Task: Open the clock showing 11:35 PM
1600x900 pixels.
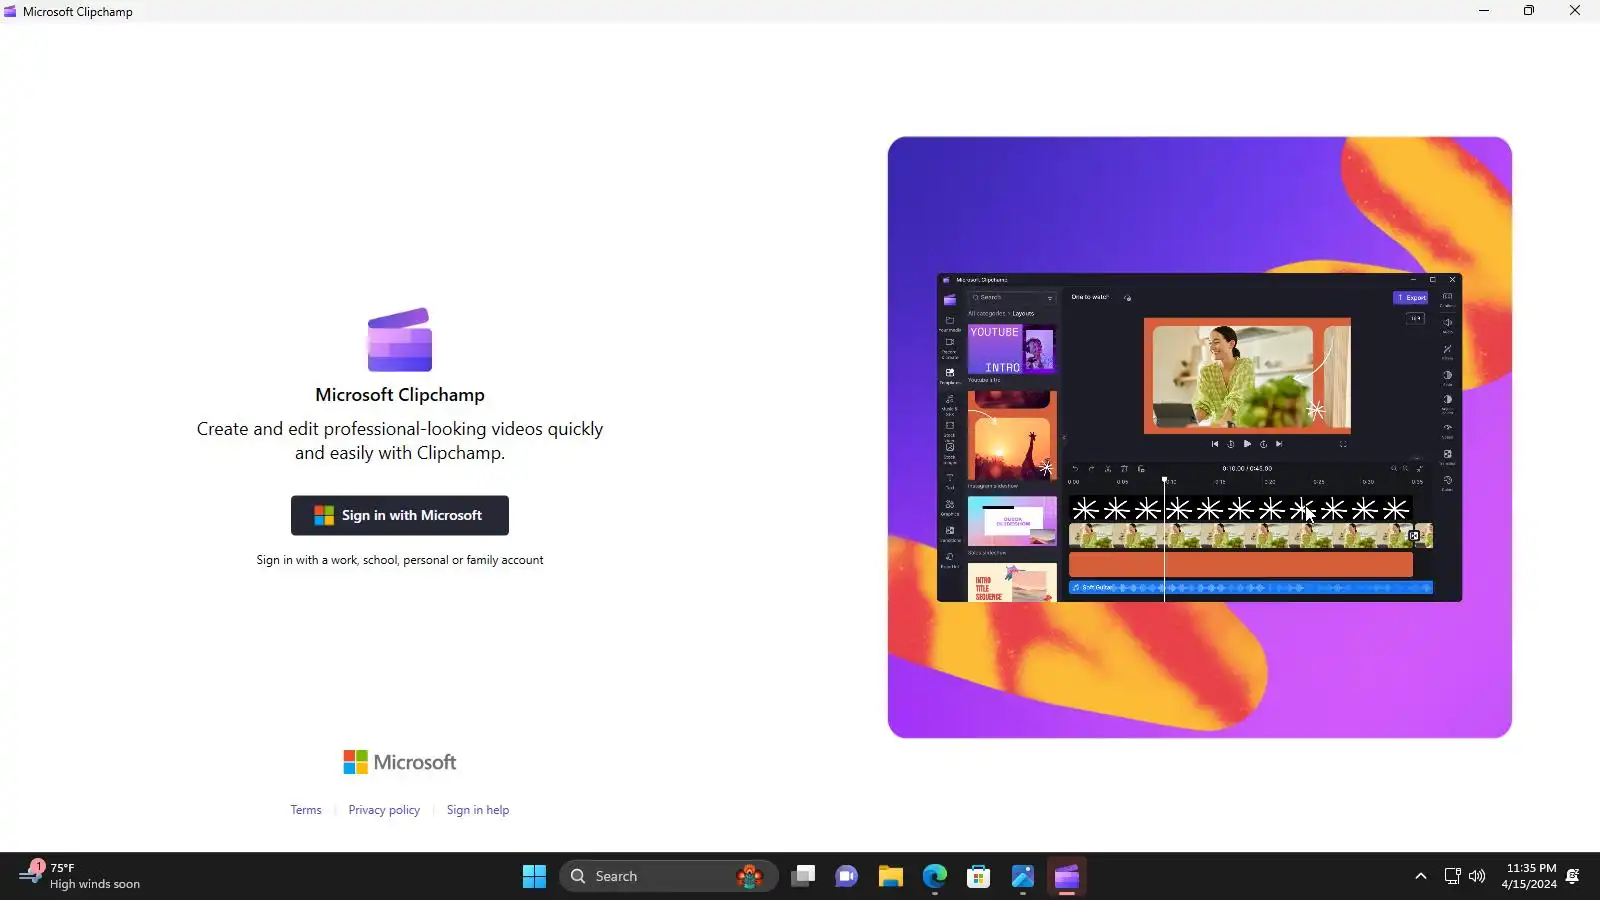Action: (1529, 876)
